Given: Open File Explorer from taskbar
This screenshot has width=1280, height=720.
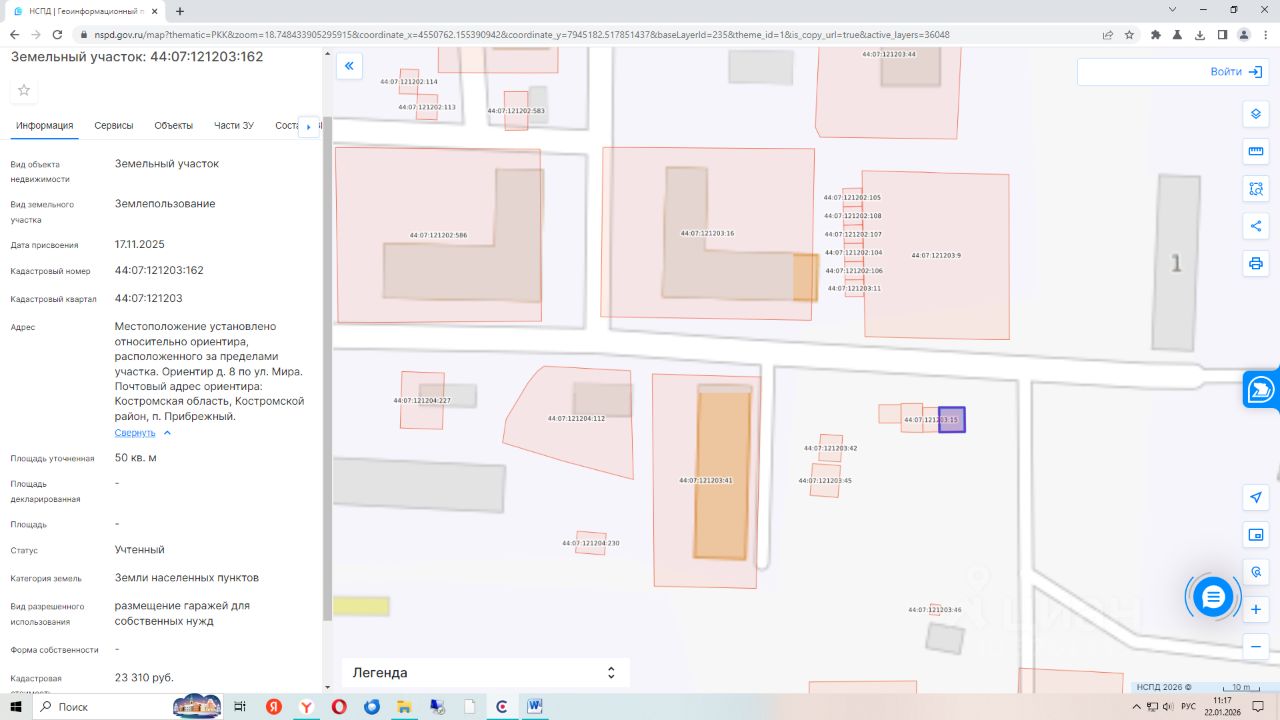Looking at the screenshot, I should (x=404, y=706).
